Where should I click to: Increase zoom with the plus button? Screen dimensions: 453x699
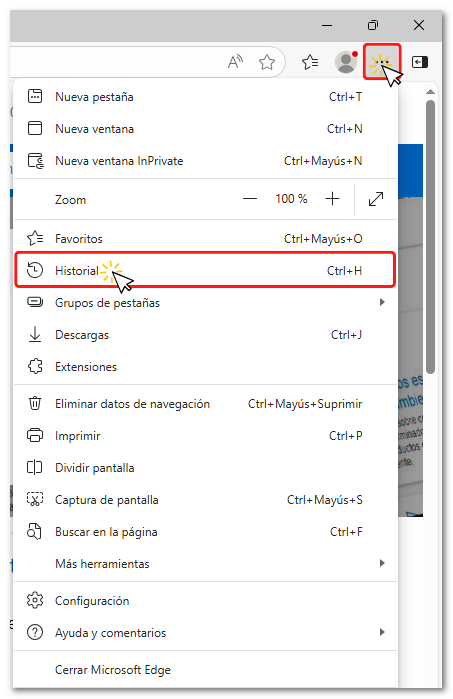point(332,199)
